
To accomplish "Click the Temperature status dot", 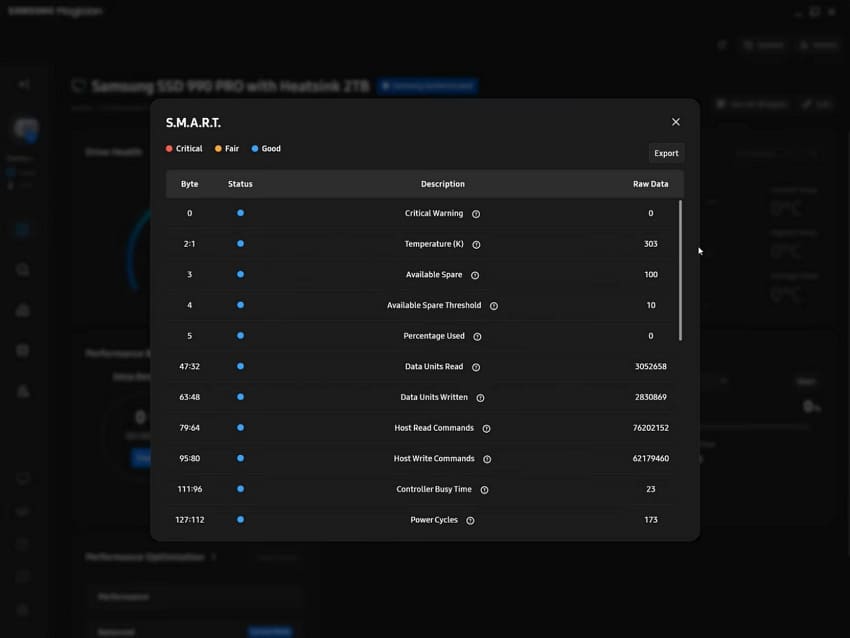I will click(x=240, y=243).
